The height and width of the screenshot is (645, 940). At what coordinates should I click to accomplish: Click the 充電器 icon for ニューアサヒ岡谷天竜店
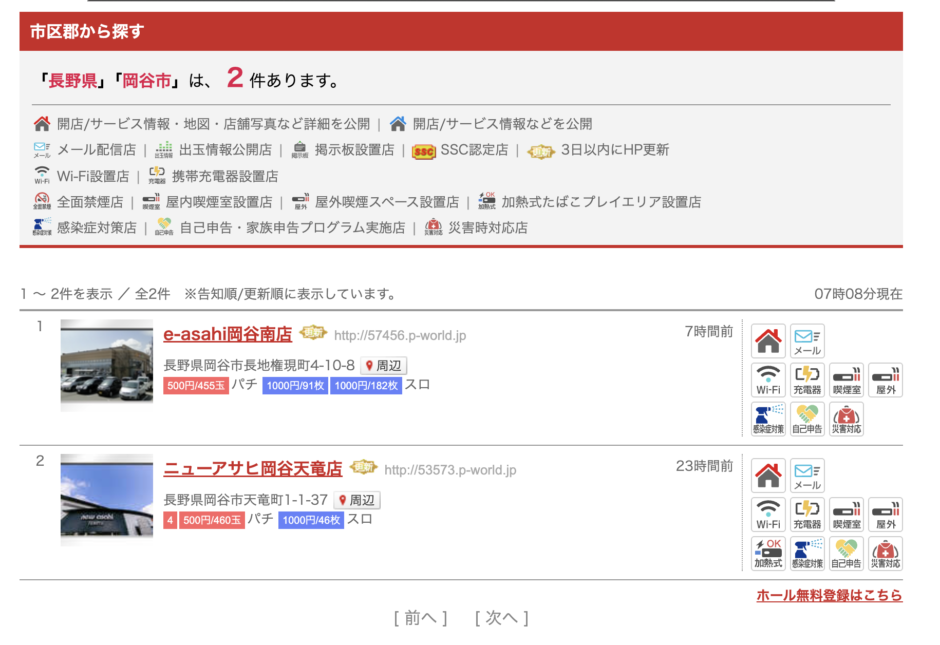pos(807,515)
